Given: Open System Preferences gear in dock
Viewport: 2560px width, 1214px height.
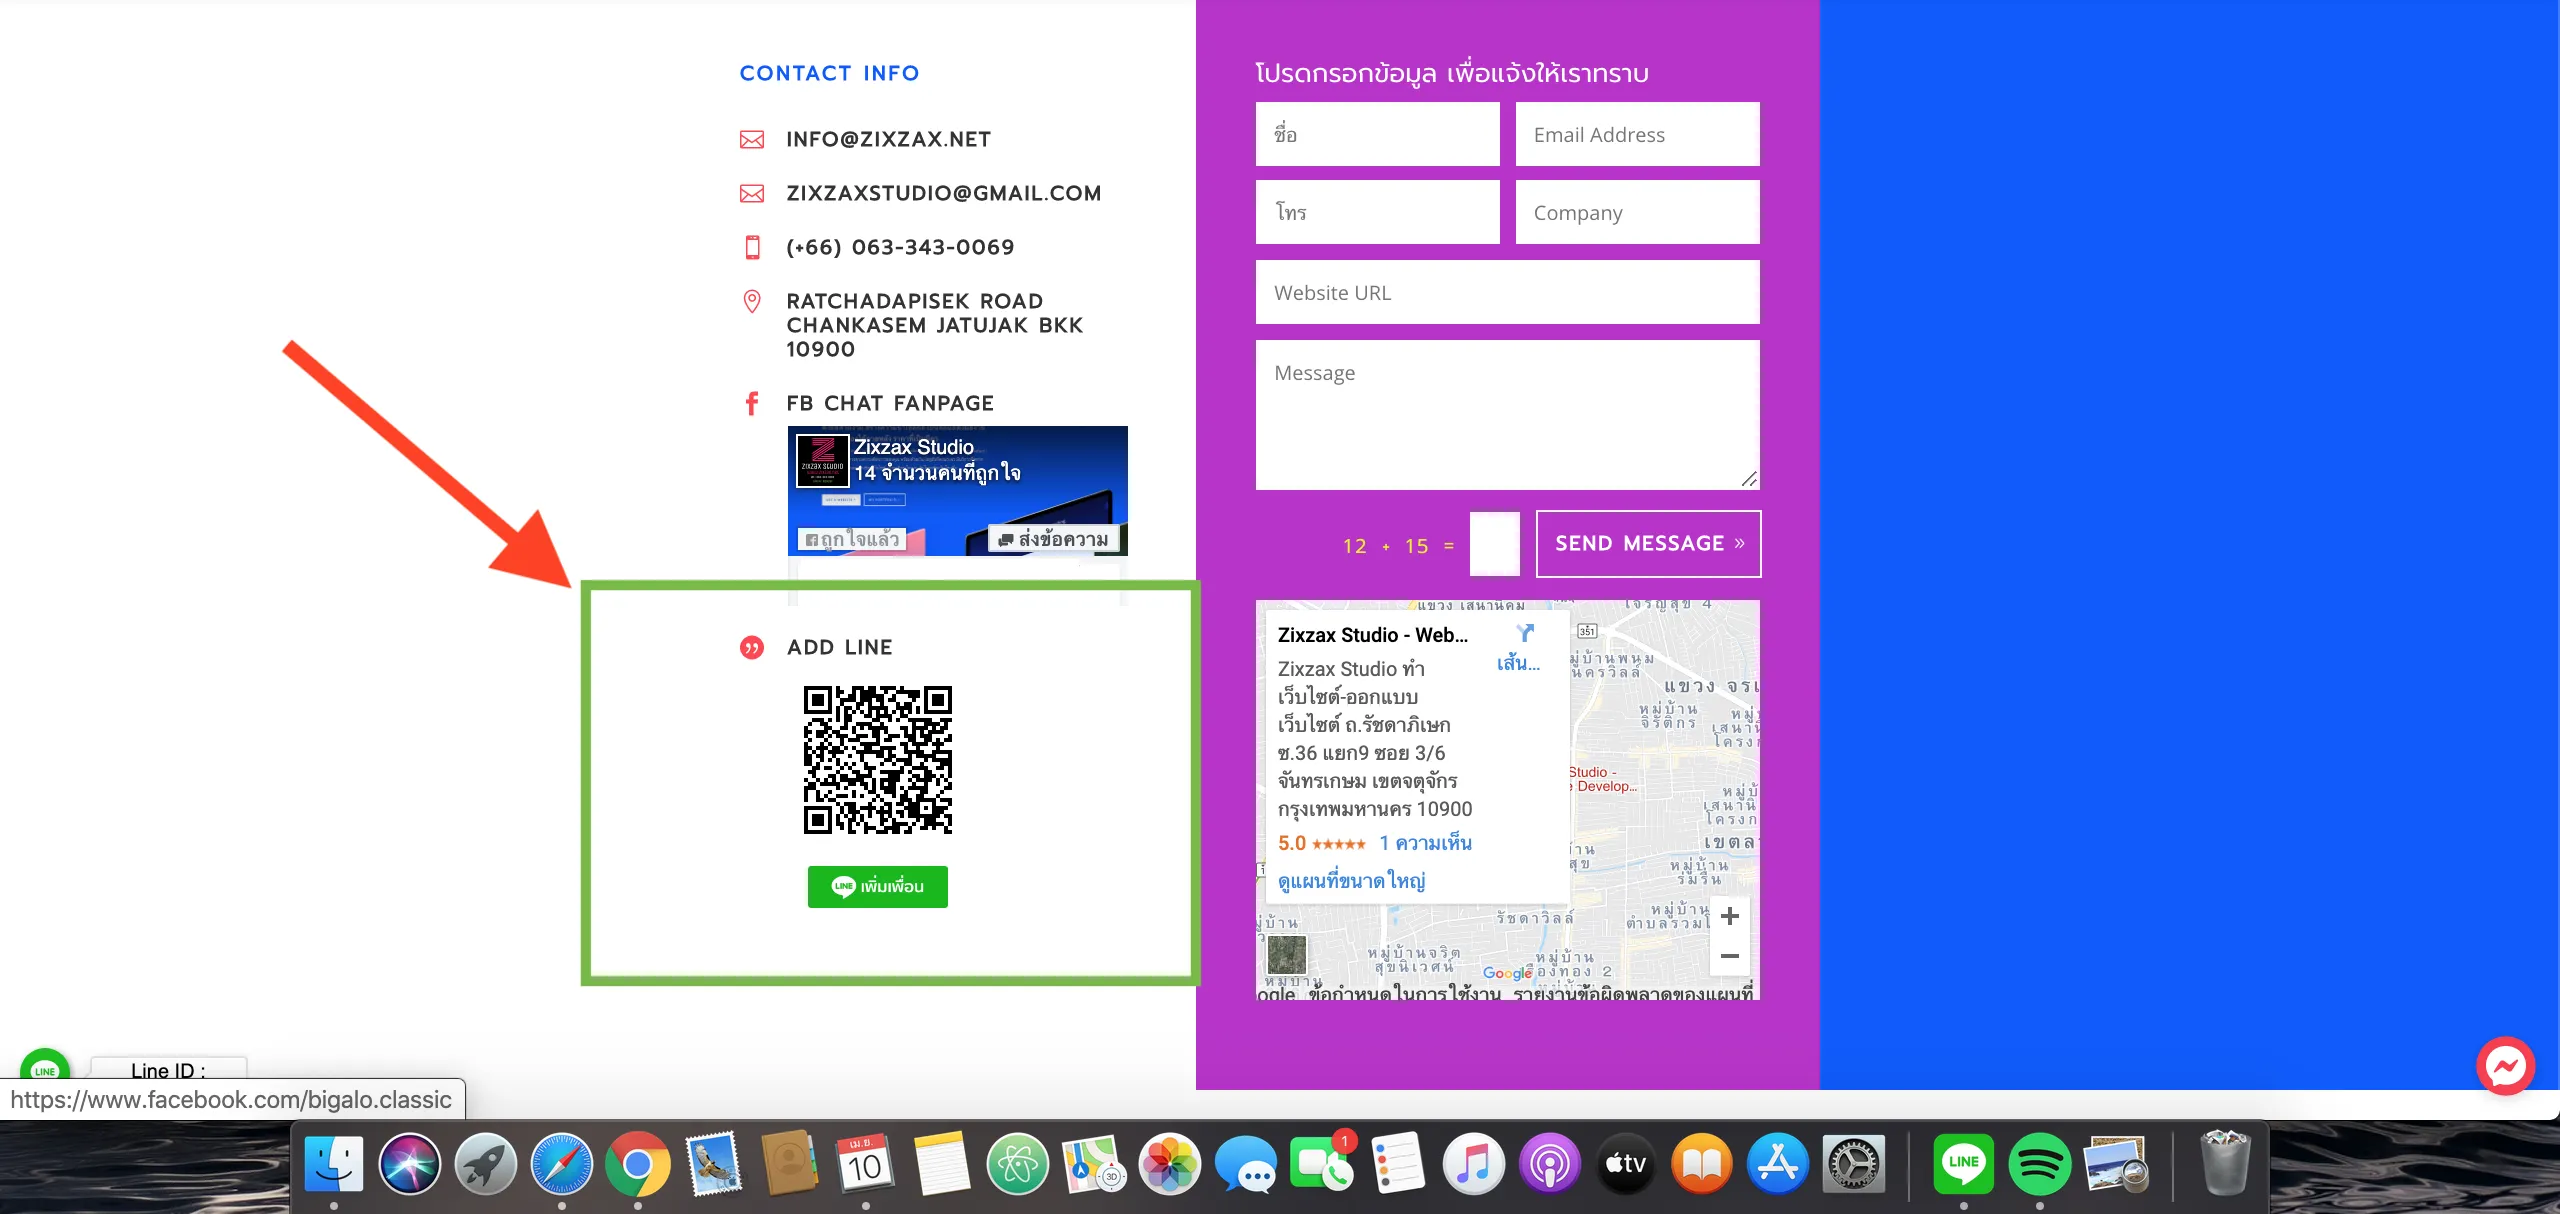Looking at the screenshot, I should click(1854, 1163).
